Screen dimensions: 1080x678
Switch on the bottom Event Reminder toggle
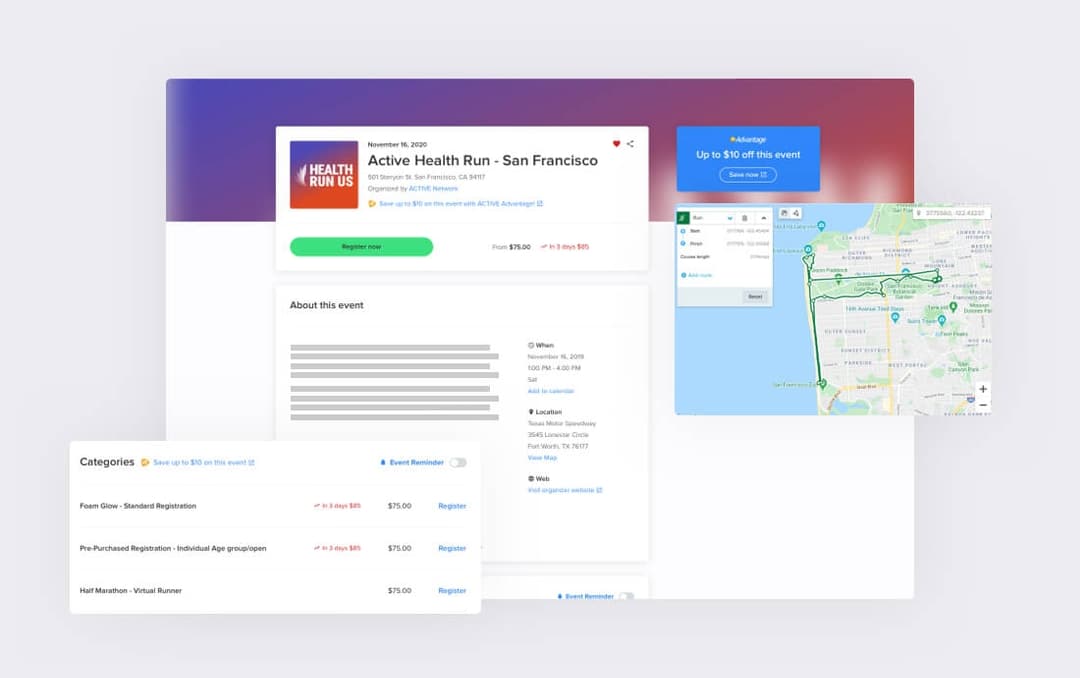627,595
